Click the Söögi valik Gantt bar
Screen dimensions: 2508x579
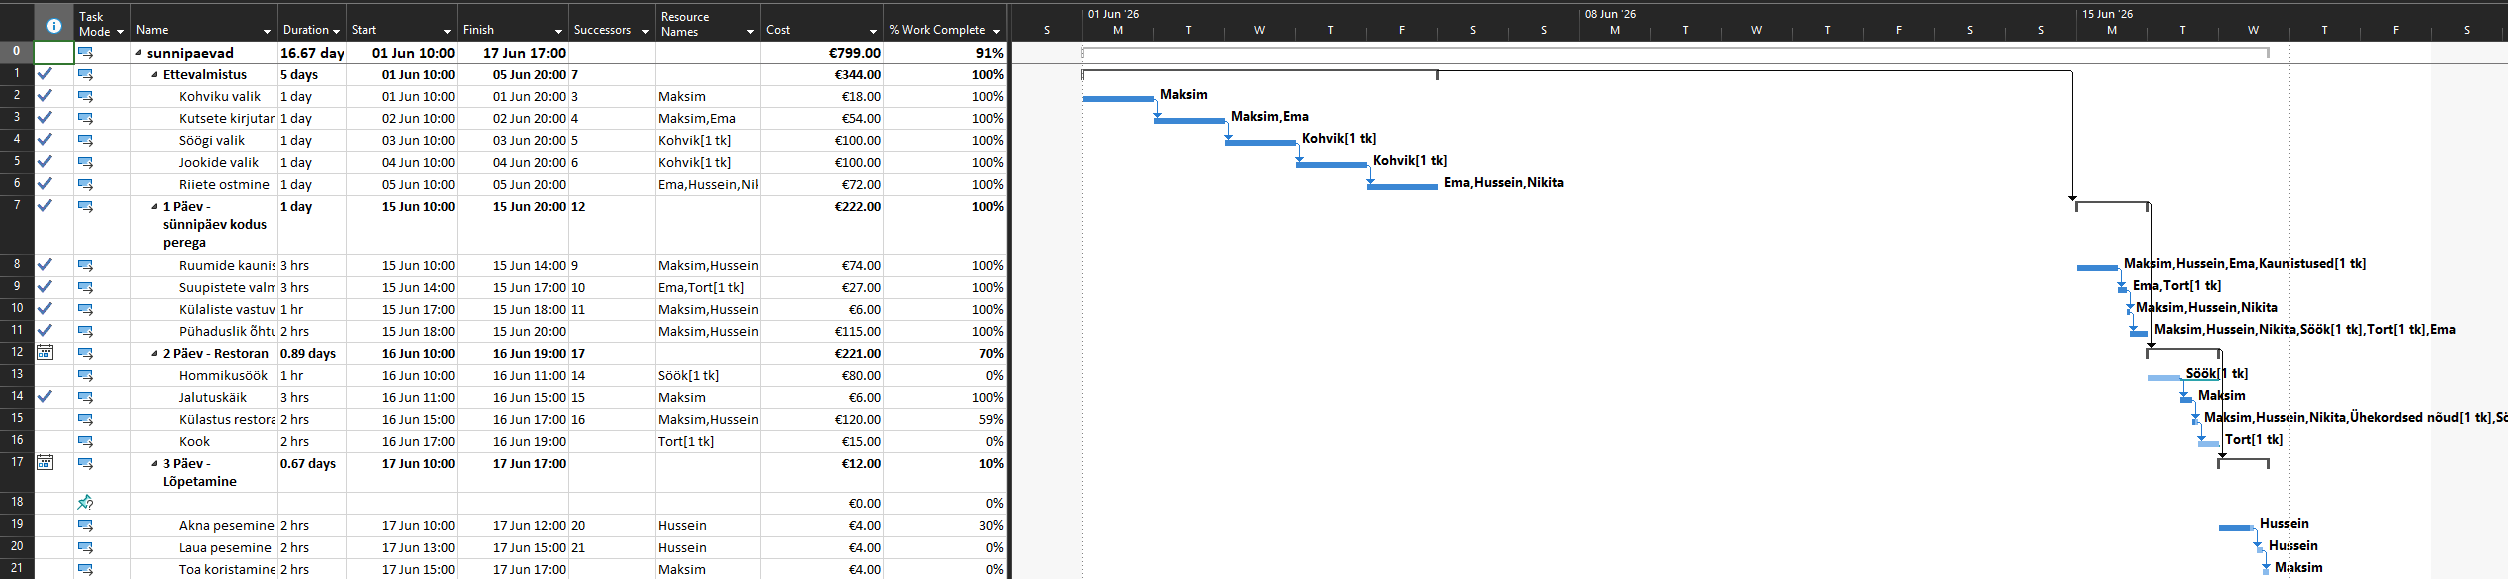(1260, 142)
